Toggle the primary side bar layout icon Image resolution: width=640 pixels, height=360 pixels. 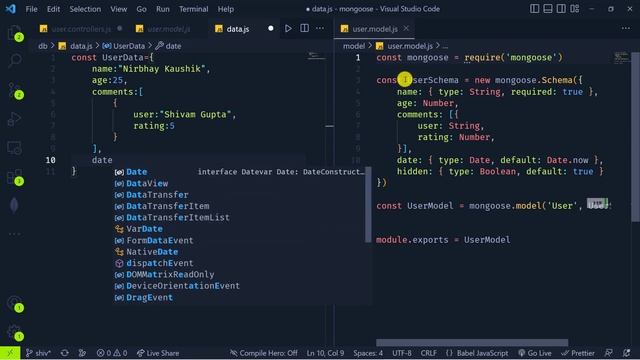click(534, 9)
